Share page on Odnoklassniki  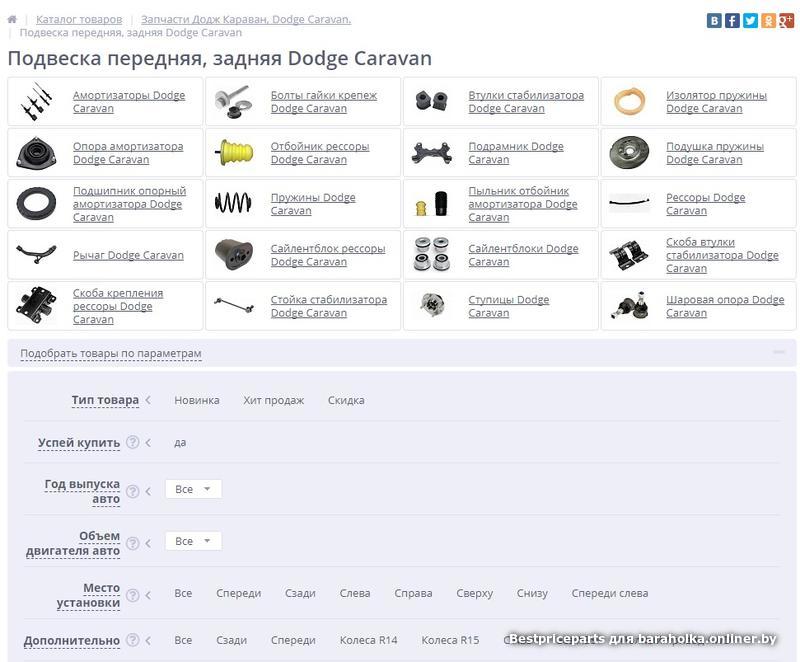point(768,20)
